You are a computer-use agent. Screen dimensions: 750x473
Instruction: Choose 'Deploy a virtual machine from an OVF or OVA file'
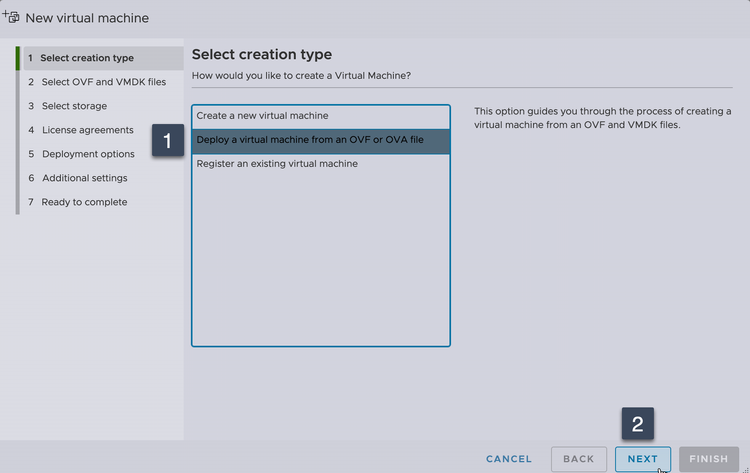[x=310, y=140]
